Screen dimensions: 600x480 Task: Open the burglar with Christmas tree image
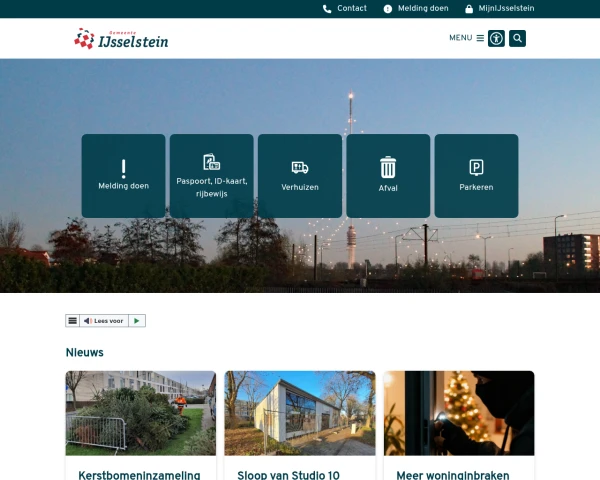pyautogui.click(x=459, y=413)
